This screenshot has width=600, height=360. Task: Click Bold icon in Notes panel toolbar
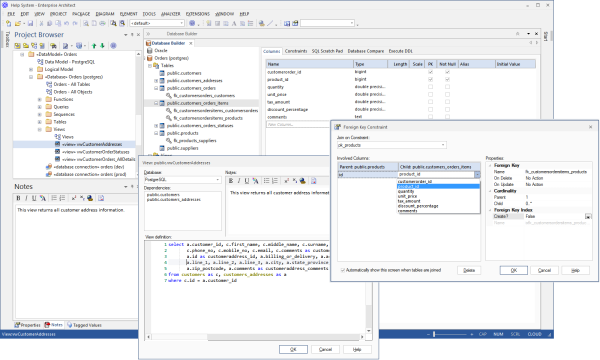18,198
